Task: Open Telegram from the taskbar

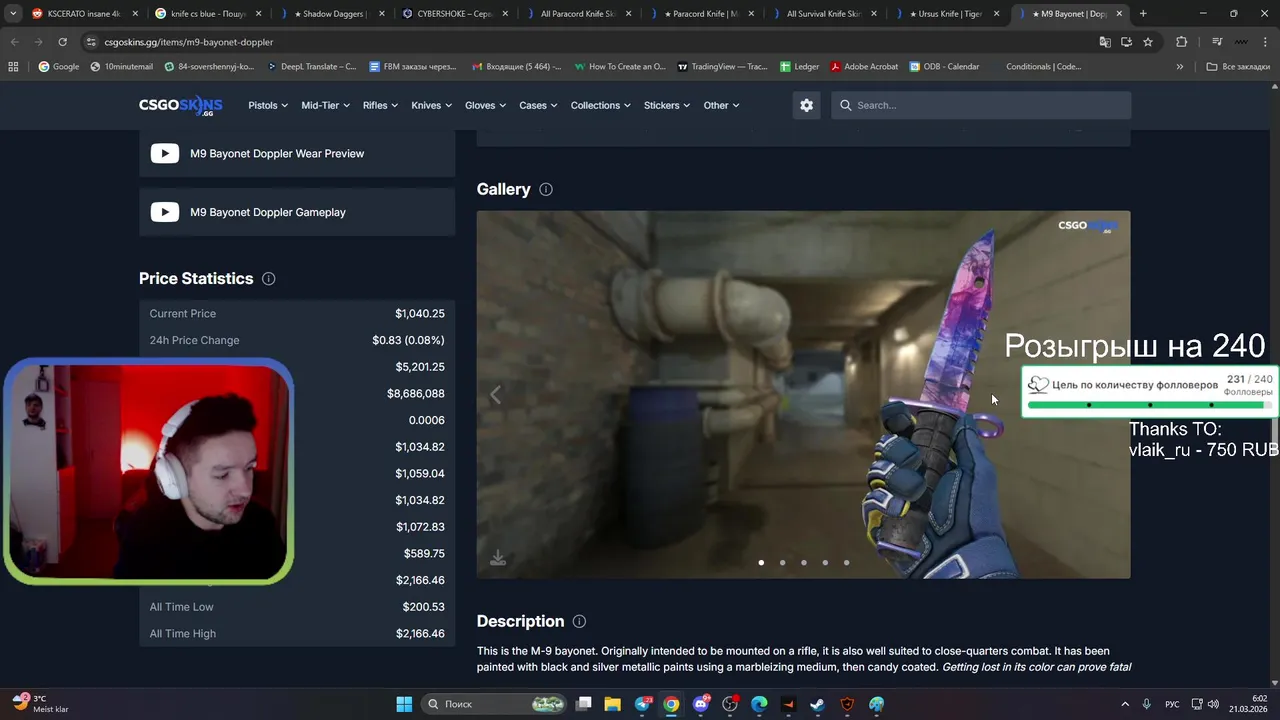Action: pos(642,704)
